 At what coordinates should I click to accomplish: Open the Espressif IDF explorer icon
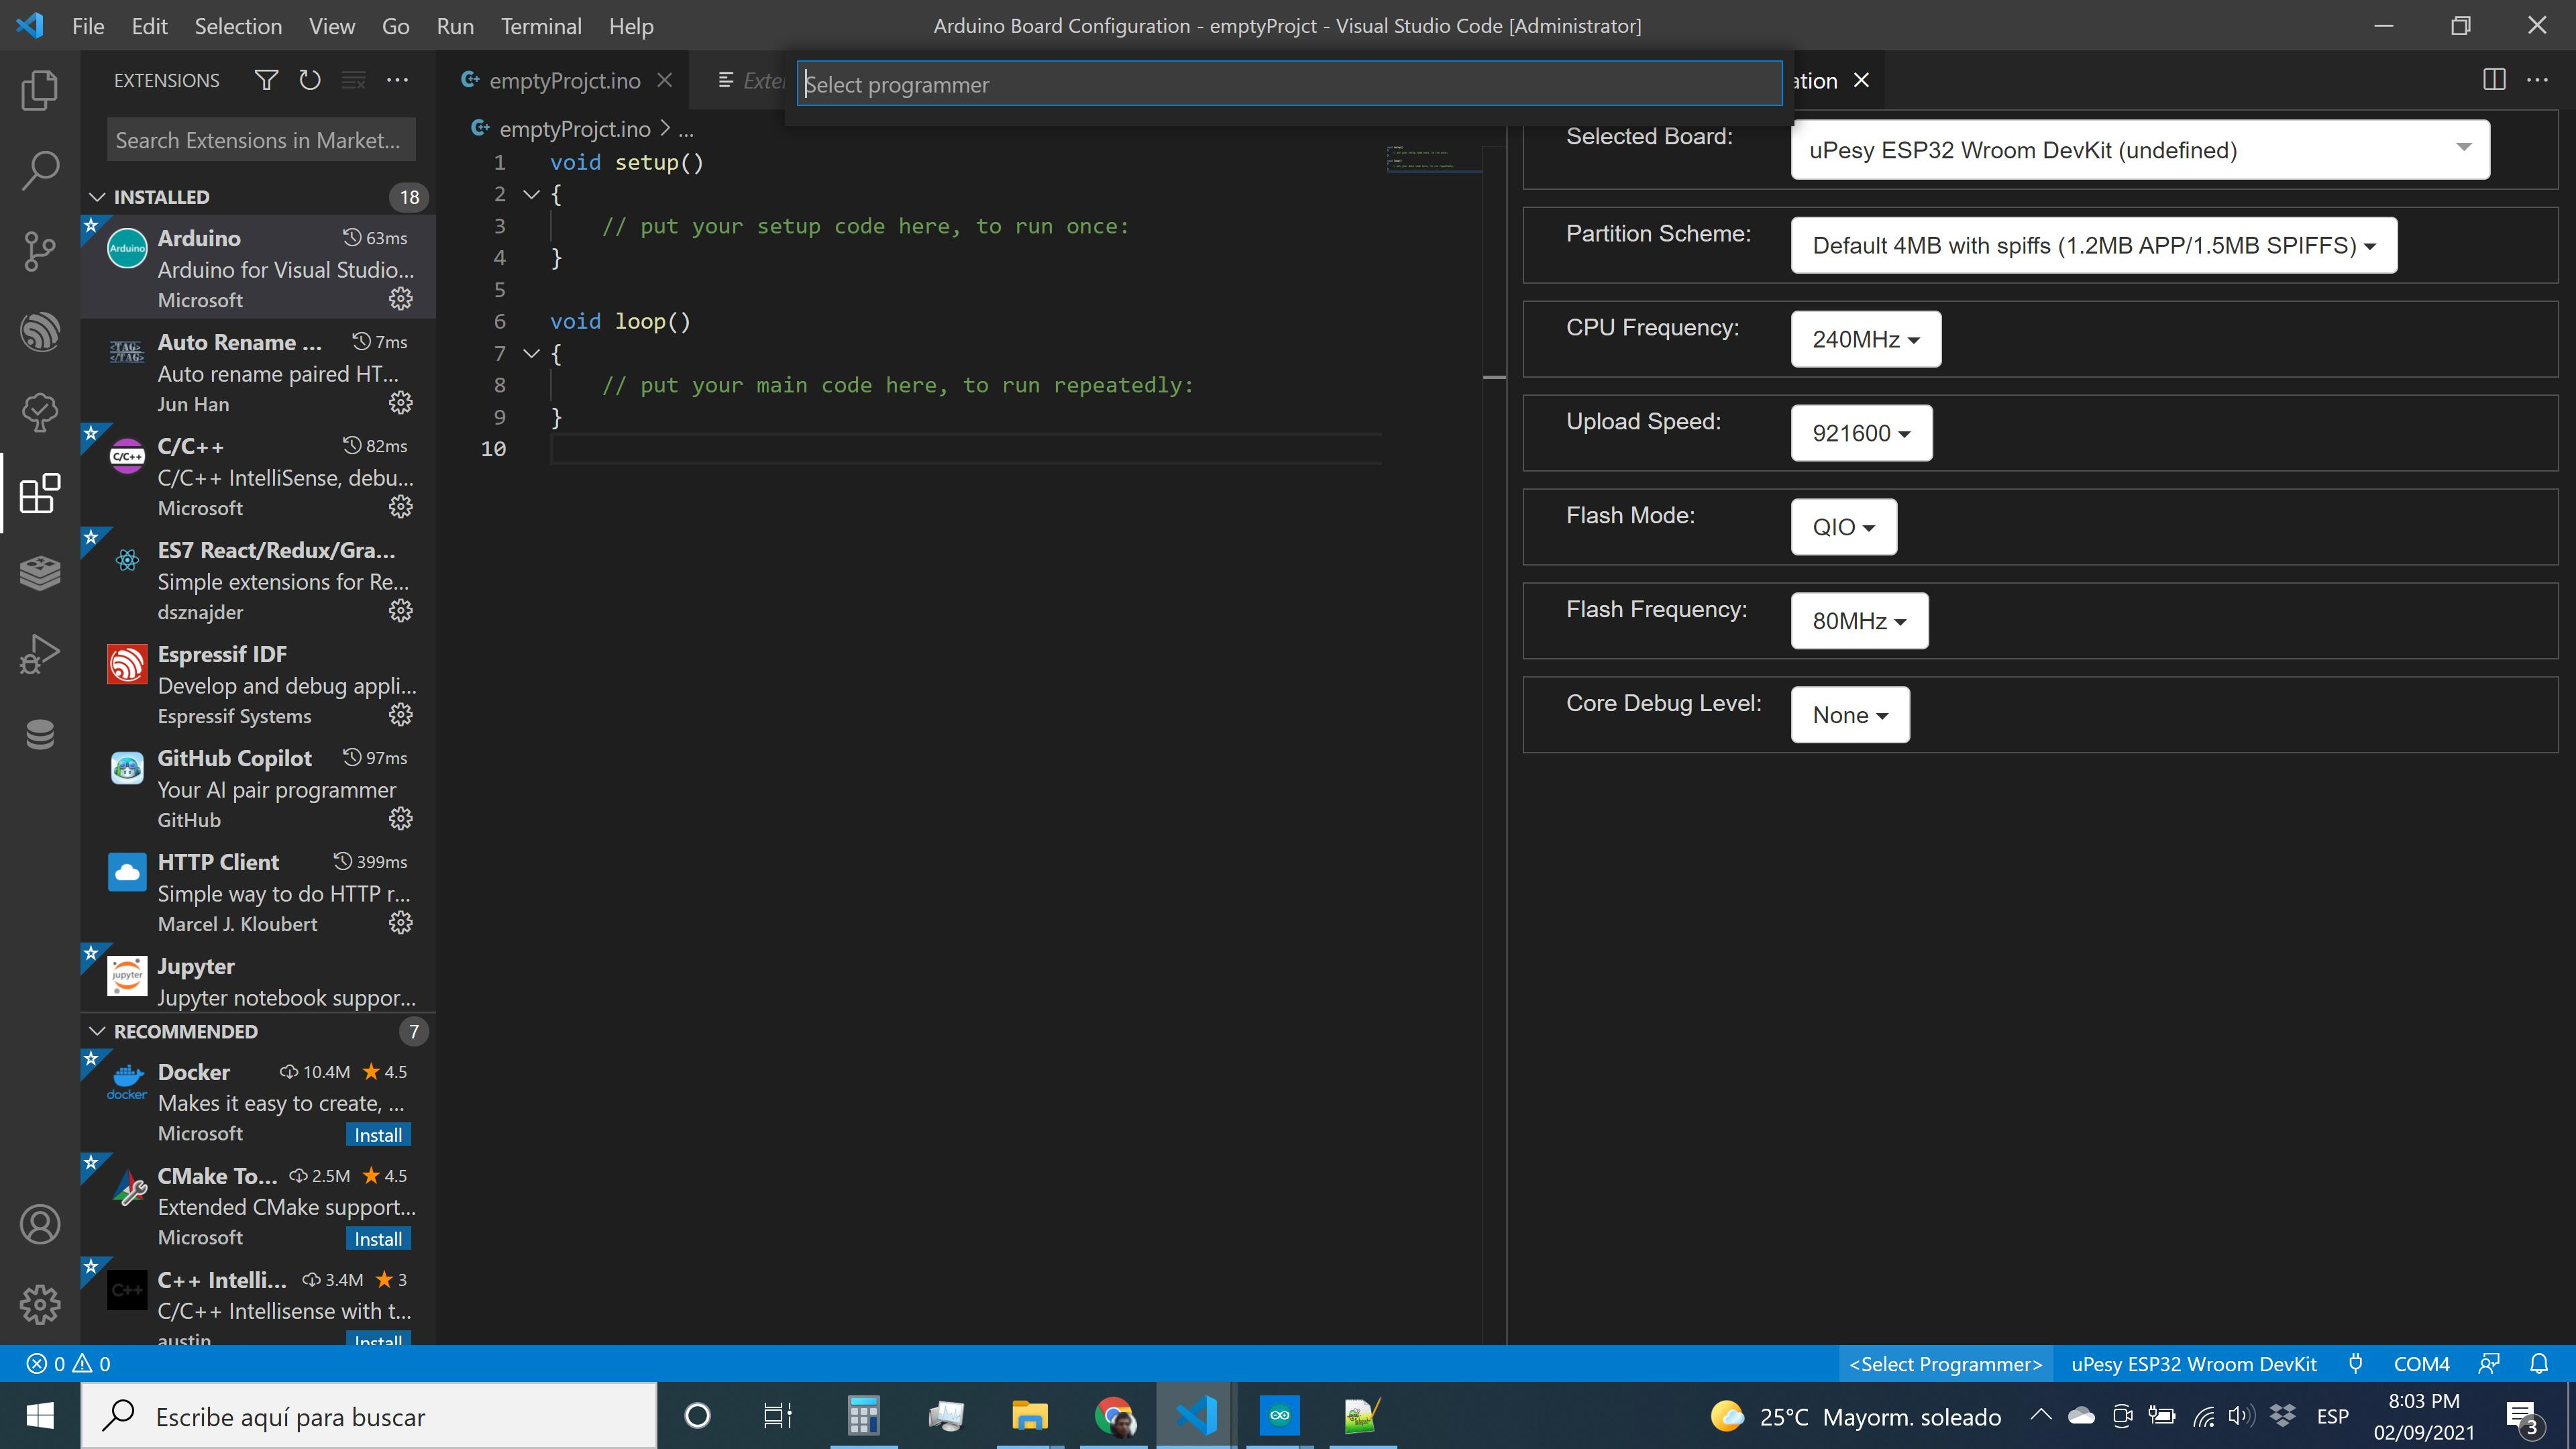click(40, 332)
